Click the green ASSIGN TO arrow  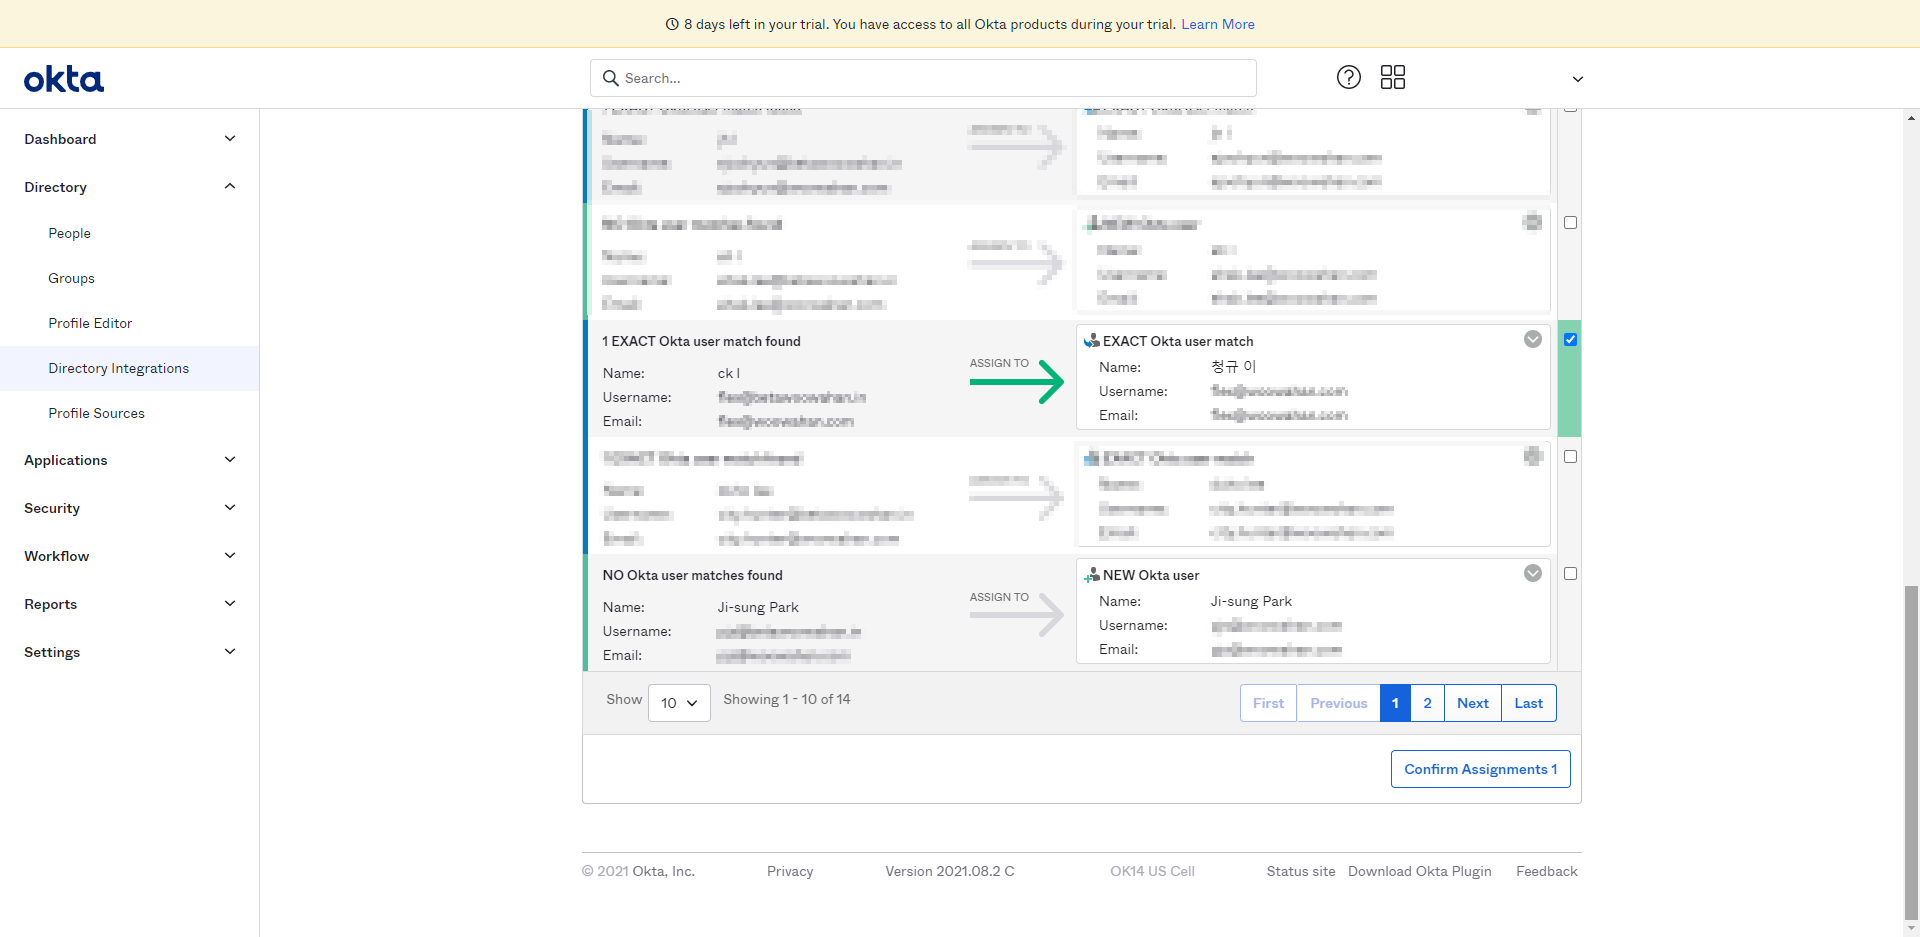click(x=1017, y=381)
